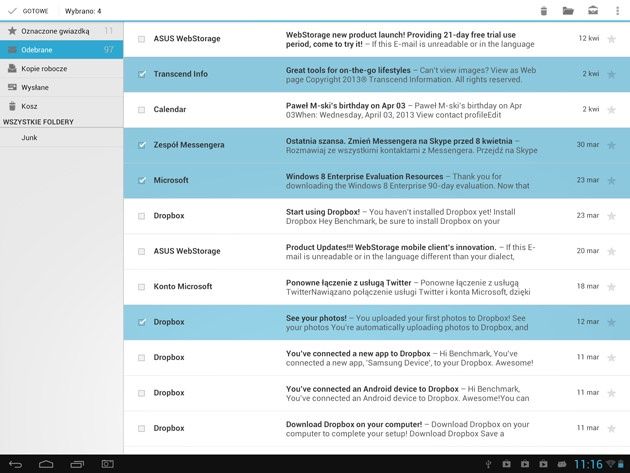Open Ostatnia szansa Messenger Skype email
Viewport: 630px width, 473px height.
[377, 145]
